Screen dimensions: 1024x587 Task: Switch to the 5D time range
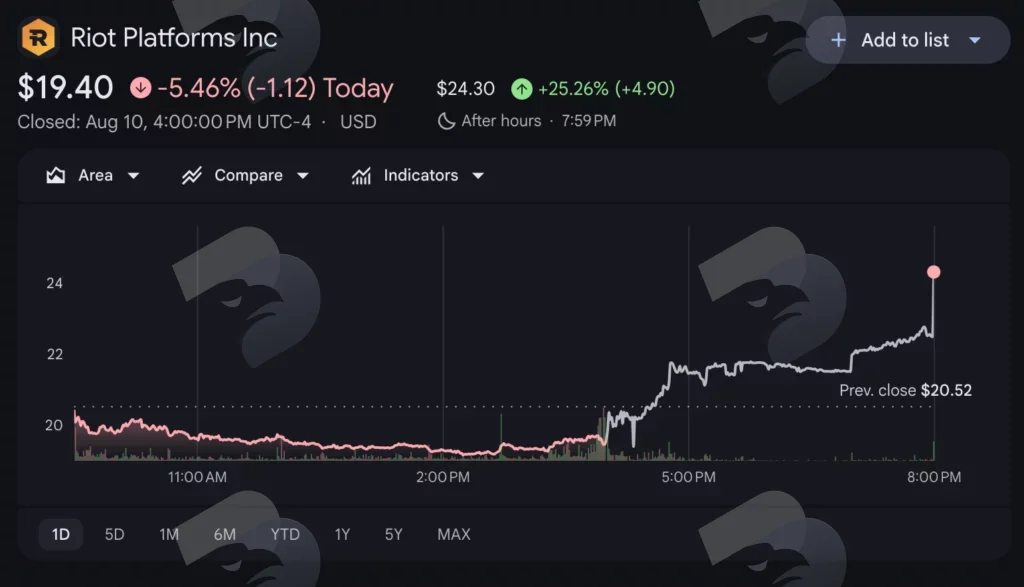point(114,535)
